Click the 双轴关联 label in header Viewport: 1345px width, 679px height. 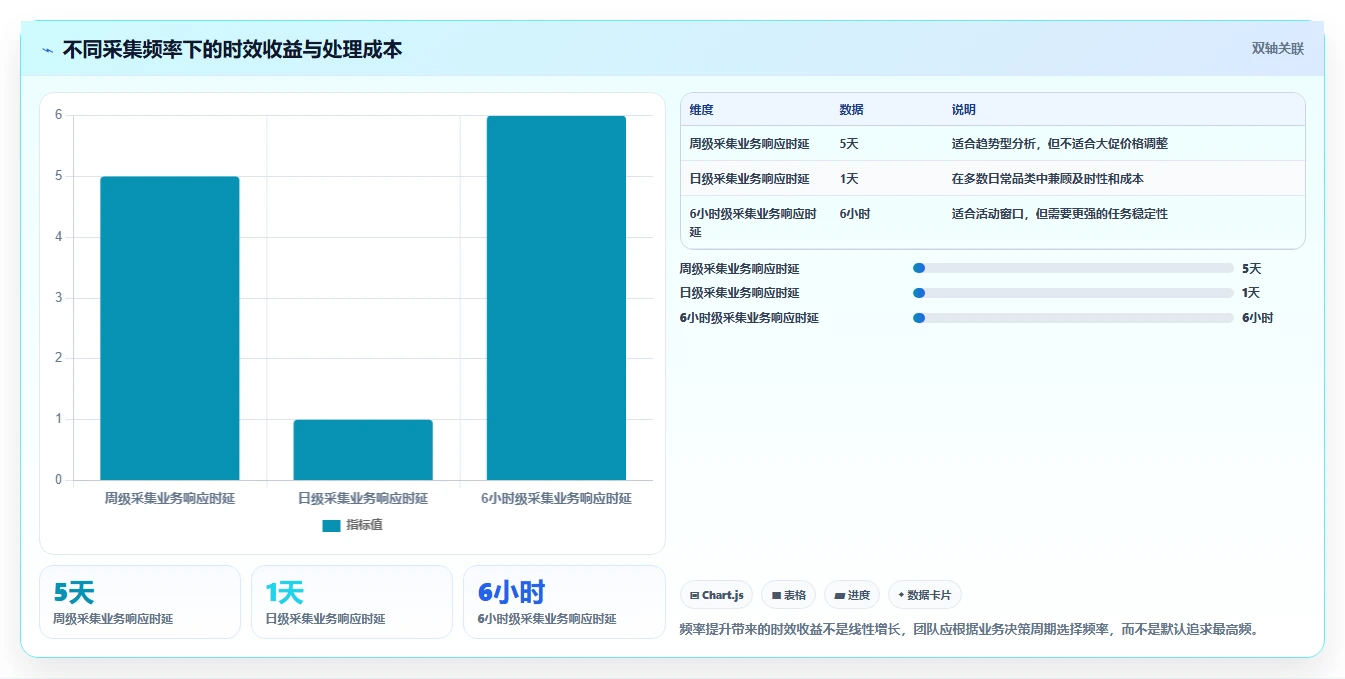click(1278, 48)
